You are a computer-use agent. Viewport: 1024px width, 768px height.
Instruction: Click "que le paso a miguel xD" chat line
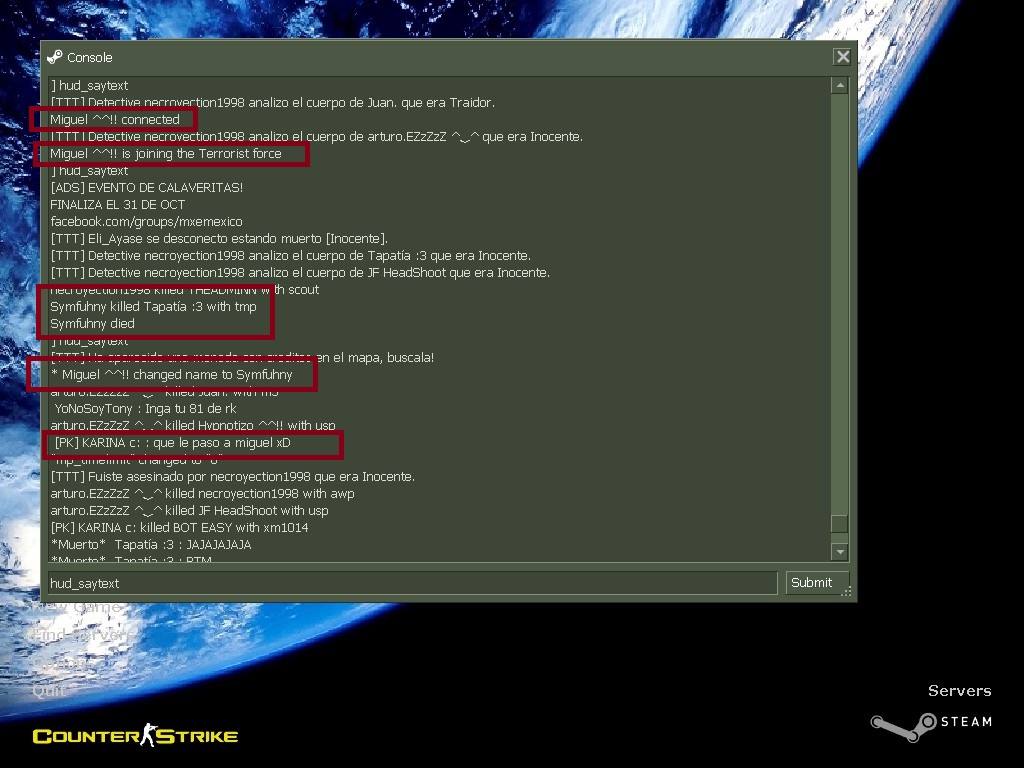173,443
